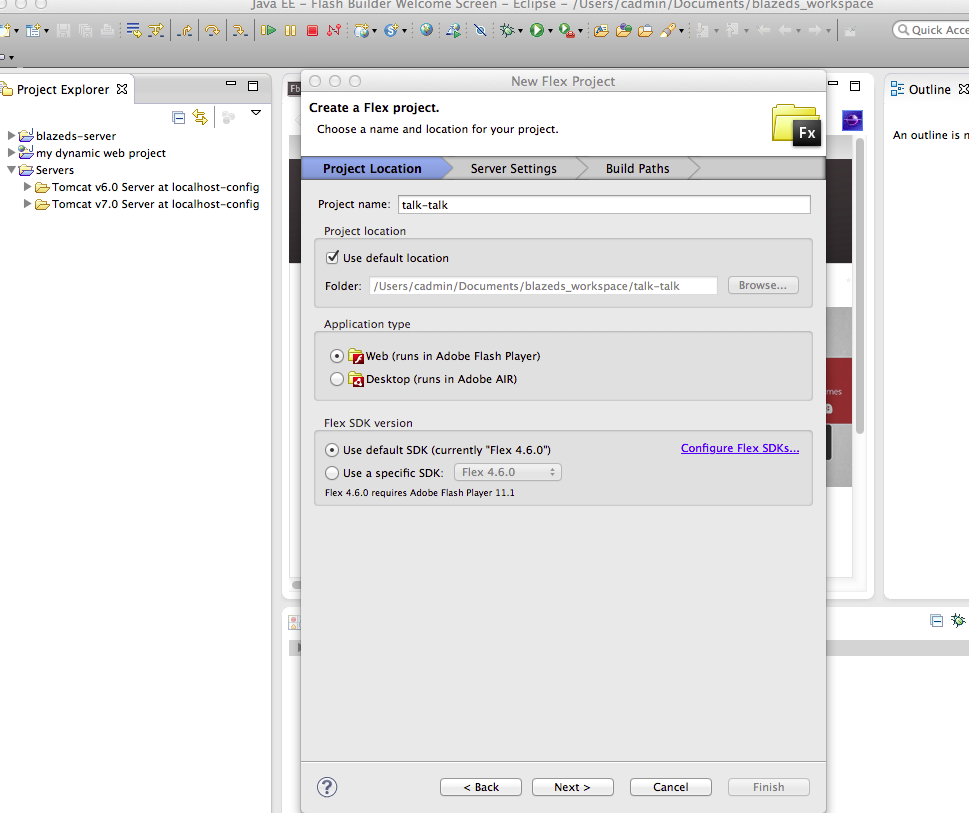969x813 pixels.
Task: Select Use default SDK radio button
Action: 332,450
